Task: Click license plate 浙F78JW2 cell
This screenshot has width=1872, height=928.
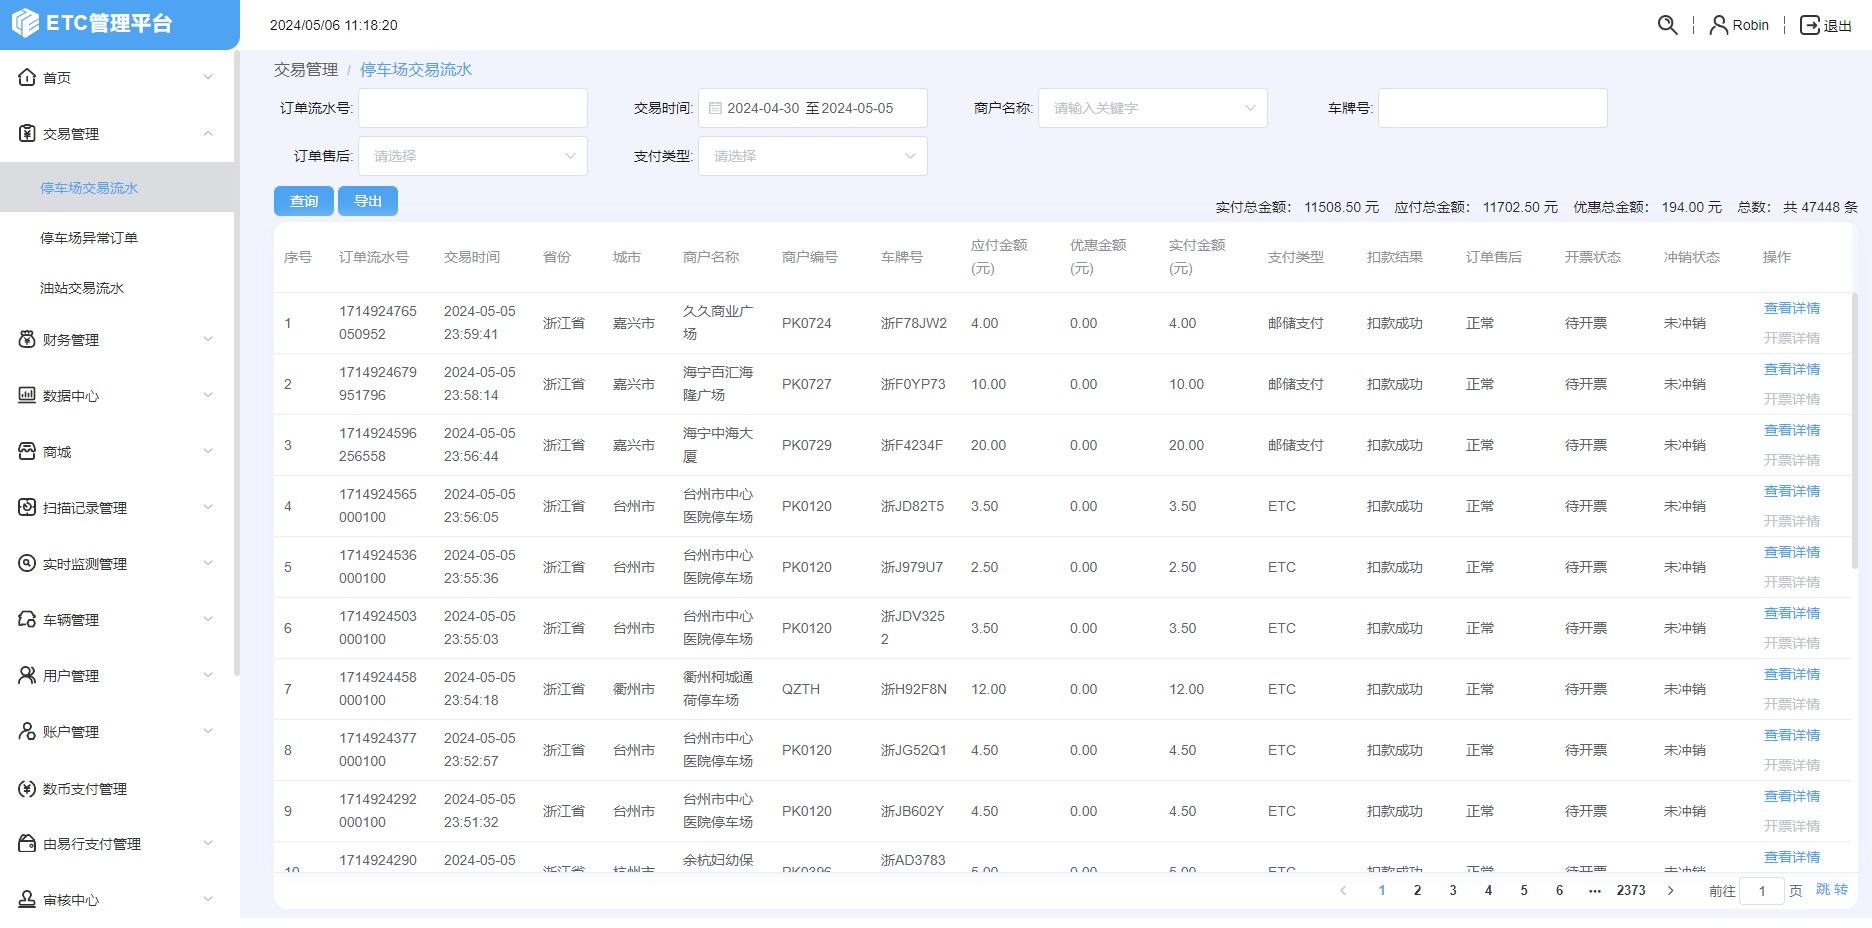Action: click(x=914, y=323)
